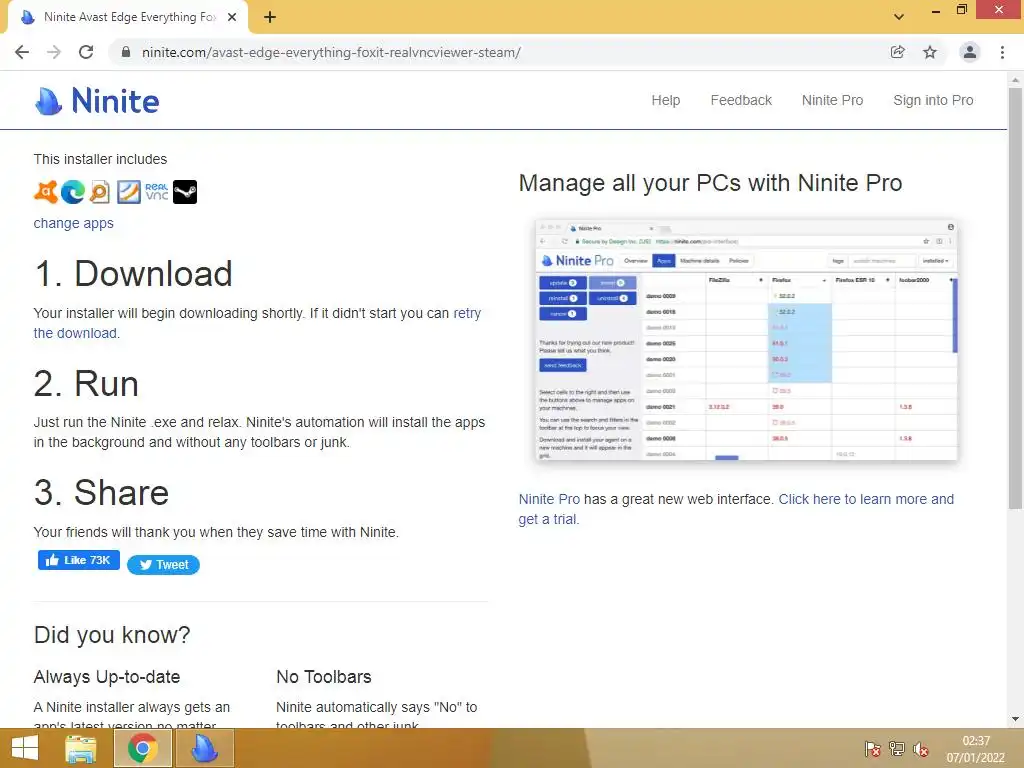
Task: Click the RealVNC icon in installer list
Action: [157, 192]
